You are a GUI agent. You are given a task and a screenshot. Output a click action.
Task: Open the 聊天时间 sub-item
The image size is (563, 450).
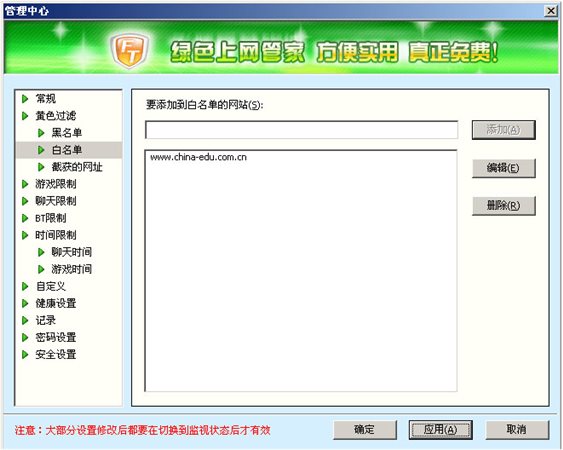point(71,252)
